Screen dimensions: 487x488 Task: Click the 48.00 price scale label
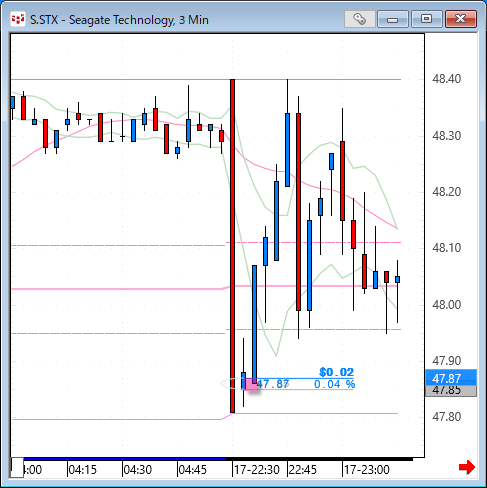point(446,304)
